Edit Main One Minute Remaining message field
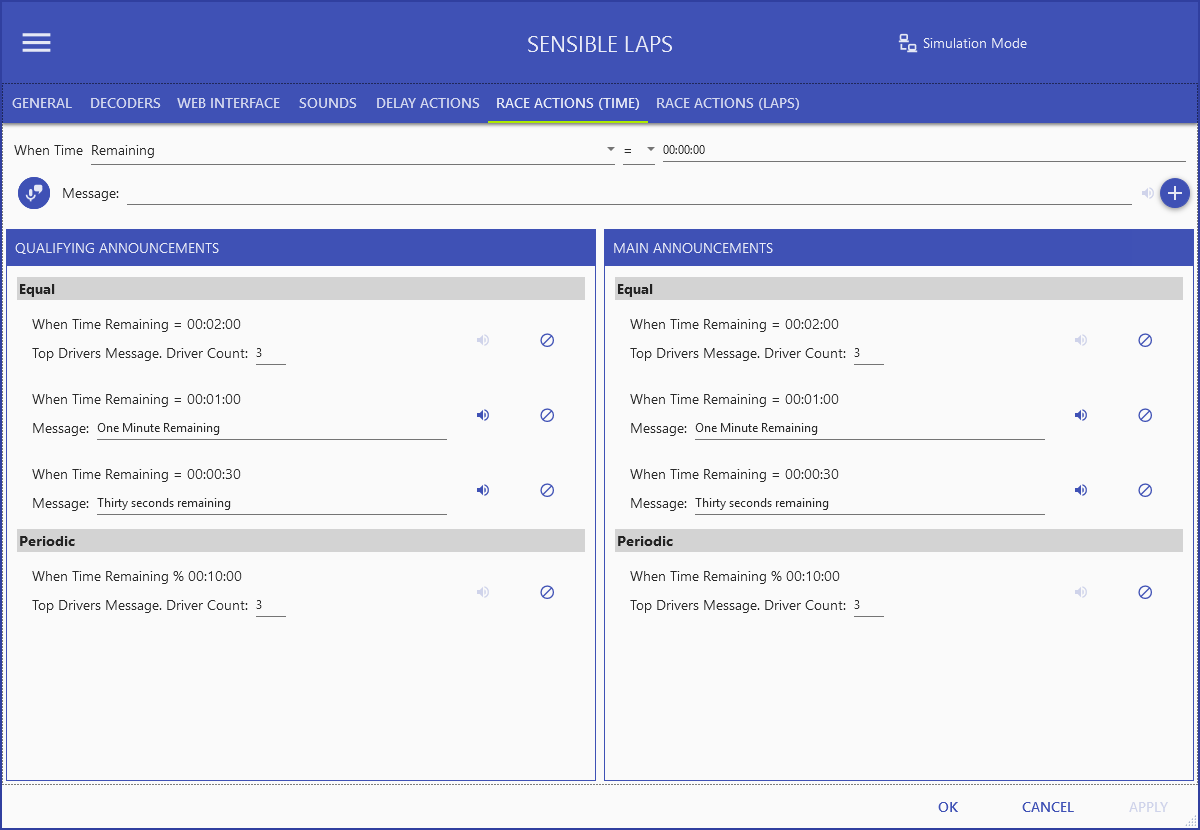1200x830 pixels. click(x=870, y=428)
